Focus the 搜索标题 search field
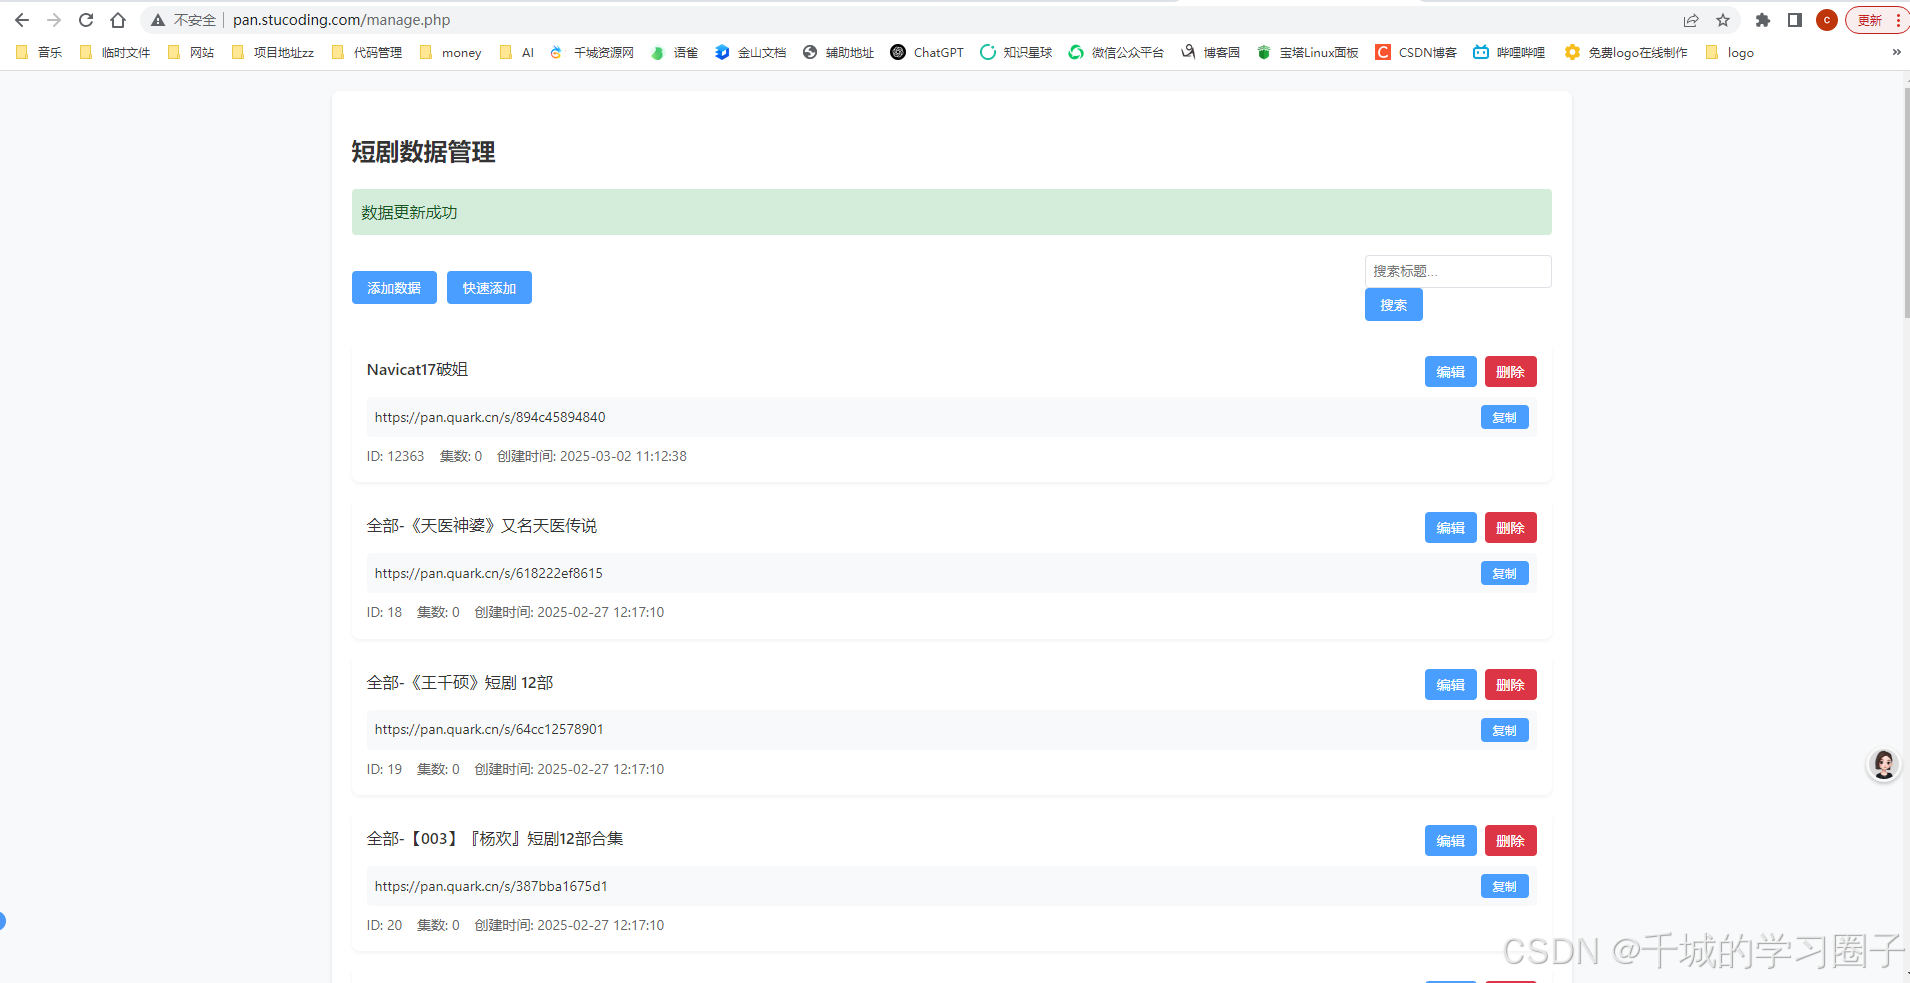1910x983 pixels. [x=1458, y=271]
